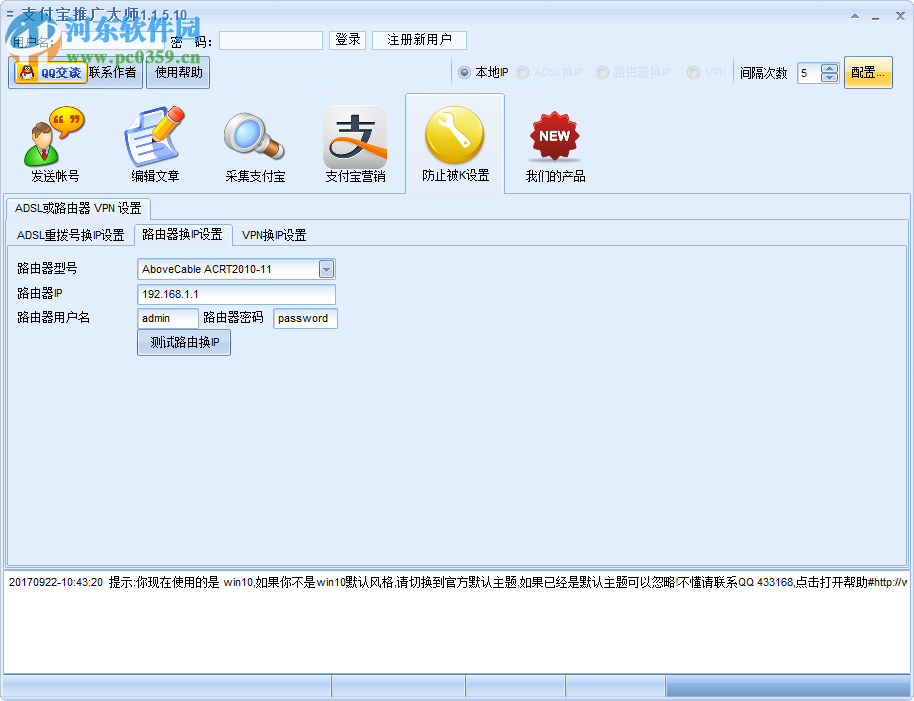The height and width of the screenshot is (701, 914).
Task: Open the ADSL或路由器 VPN 设置 tab
Action: point(80,209)
